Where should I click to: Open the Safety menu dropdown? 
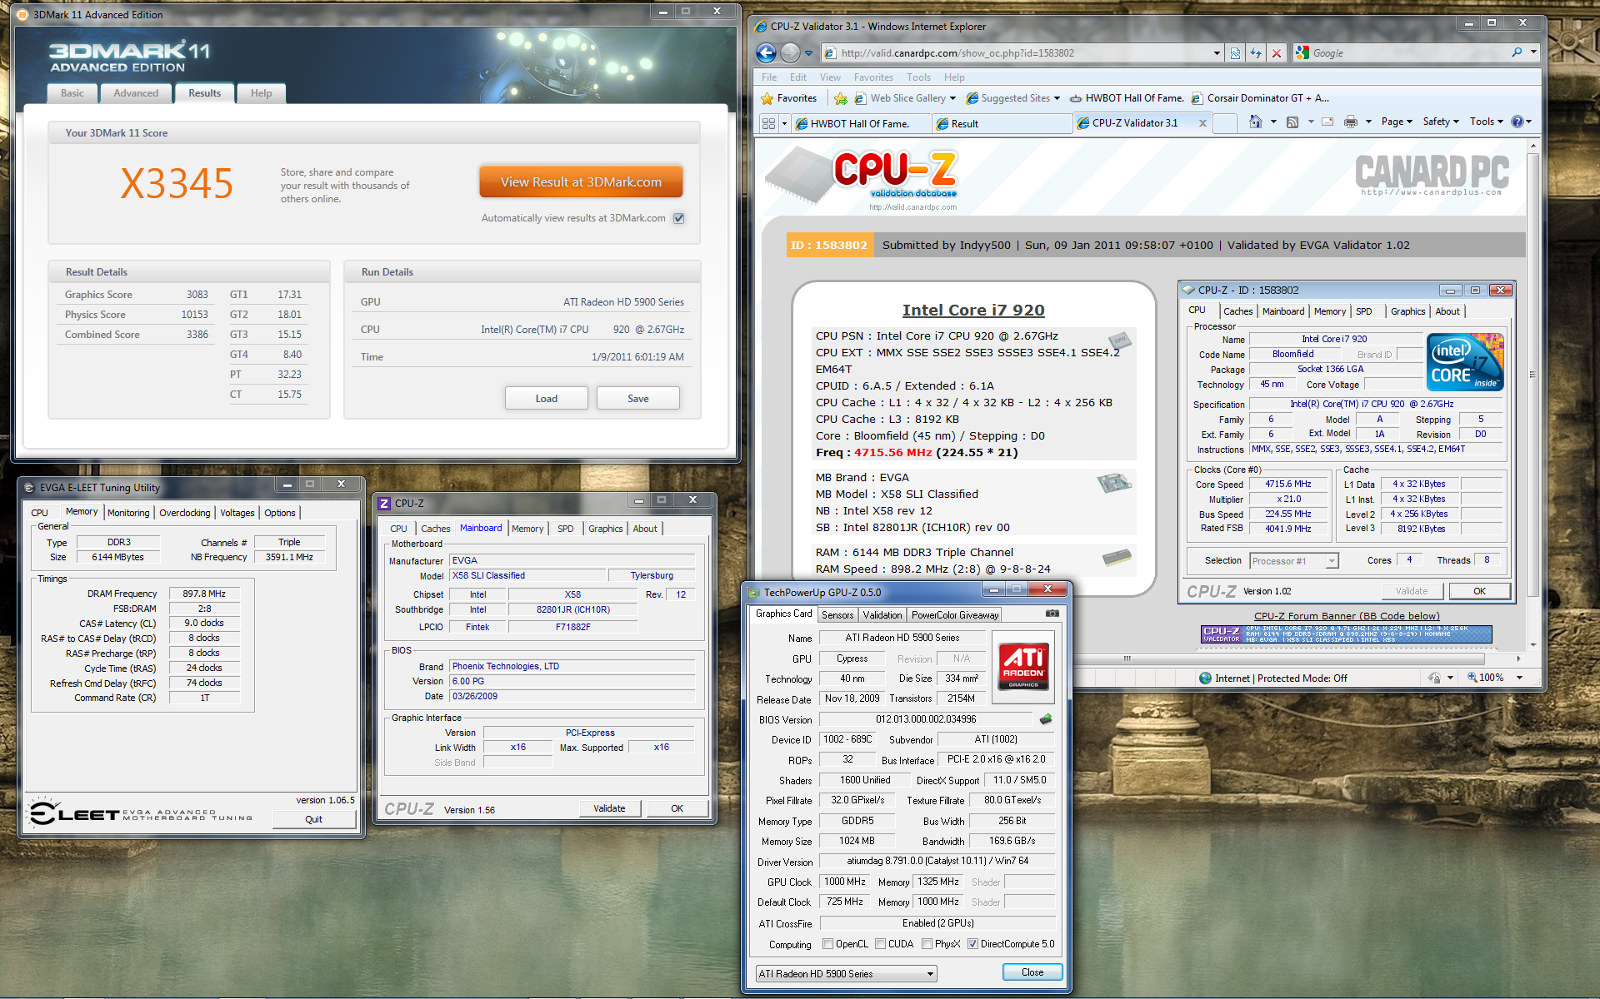tap(1440, 122)
